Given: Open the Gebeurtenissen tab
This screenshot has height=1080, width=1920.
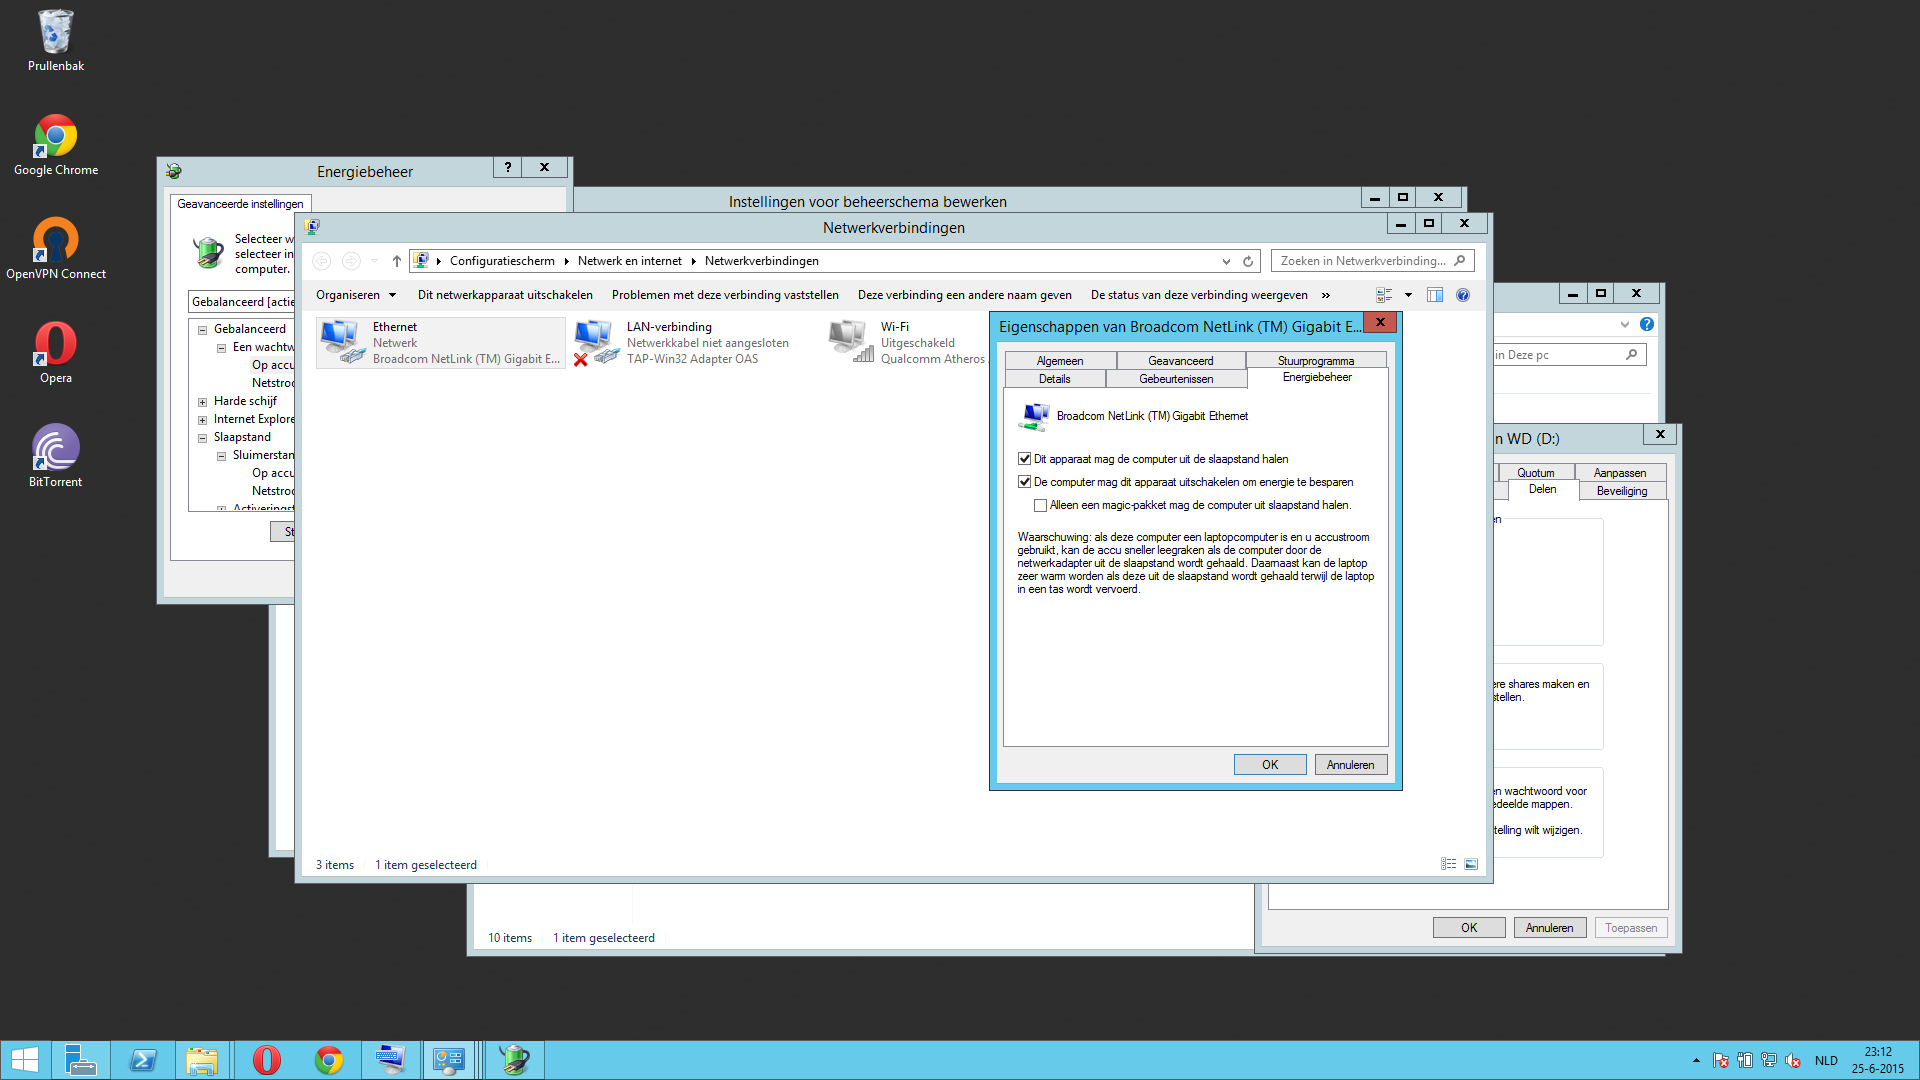Looking at the screenshot, I should pyautogui.click(x=1176, y=379).
